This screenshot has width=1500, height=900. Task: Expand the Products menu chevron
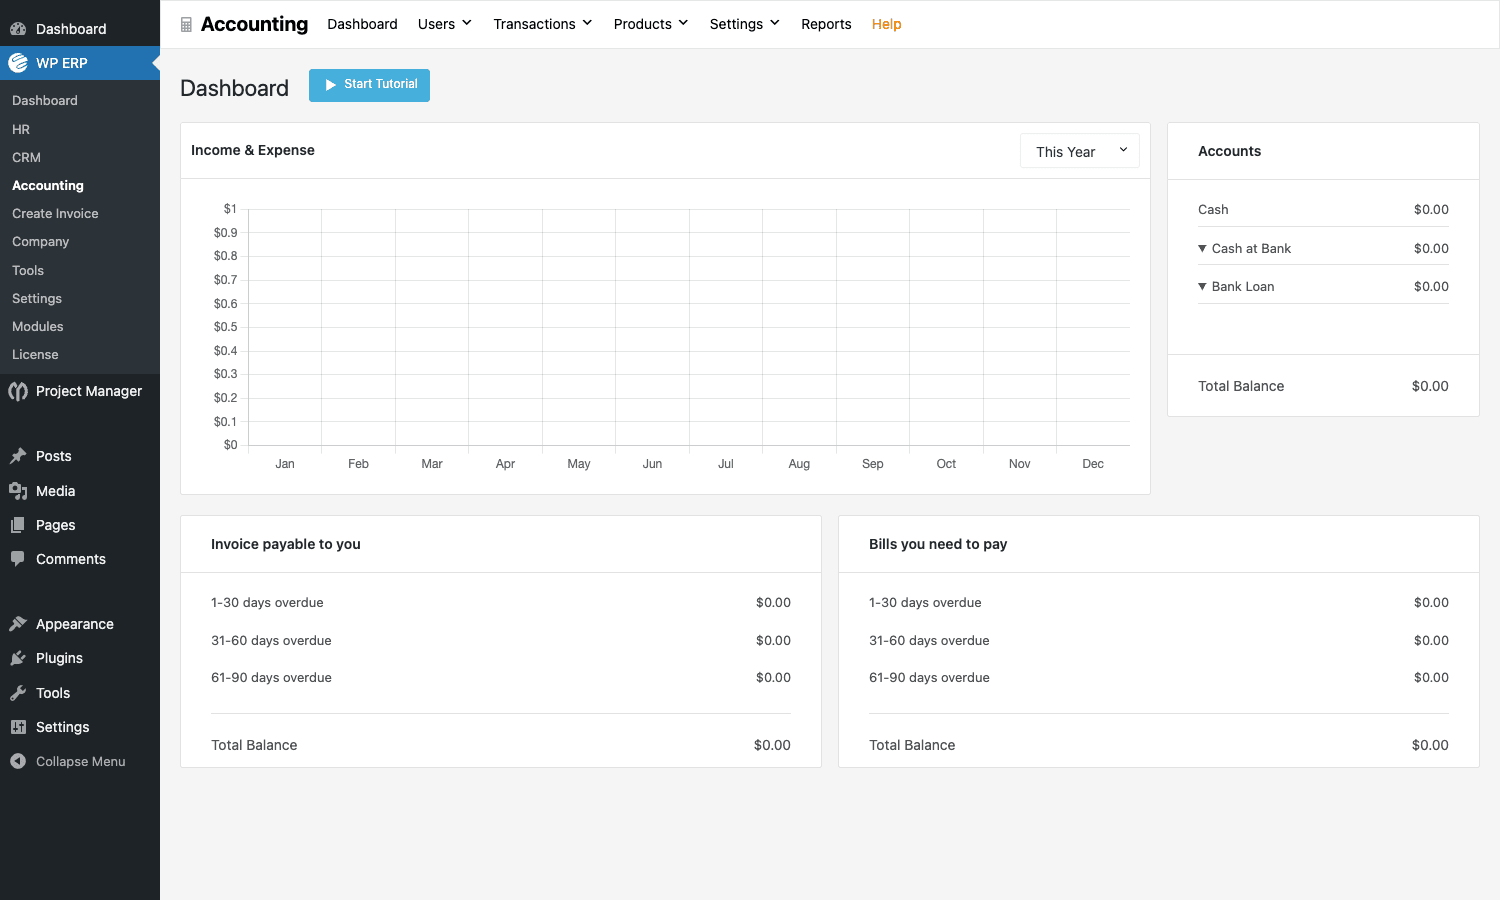683,23
